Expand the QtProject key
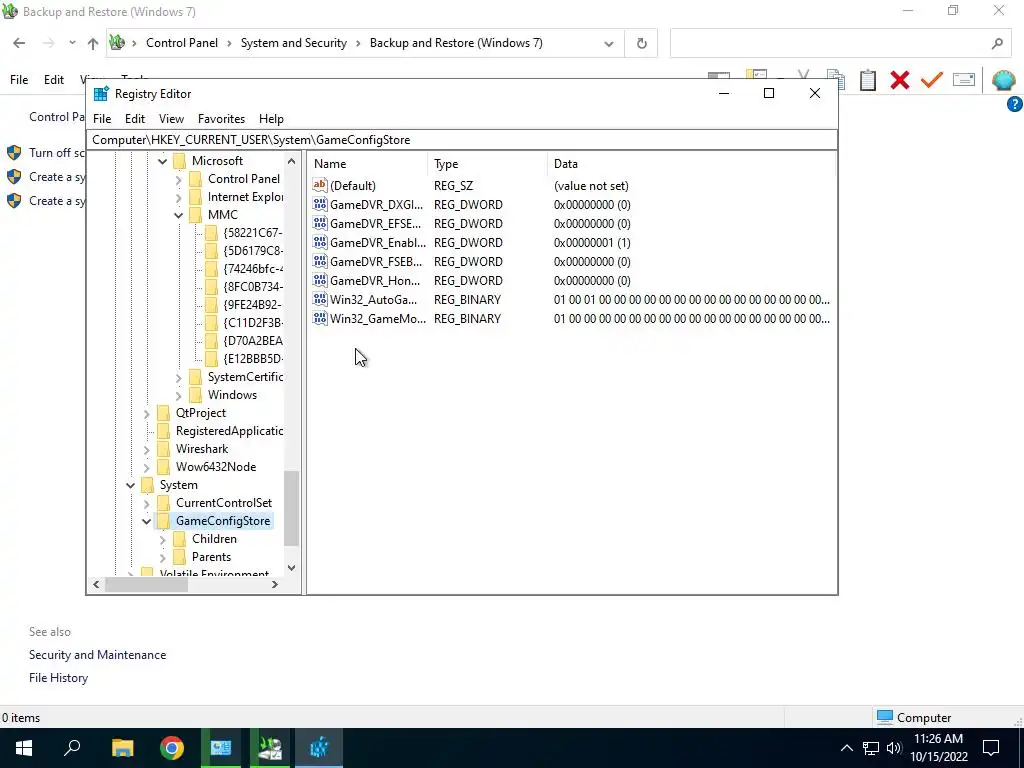This screenshot has width=1024, height=768. tap(146, 413)
